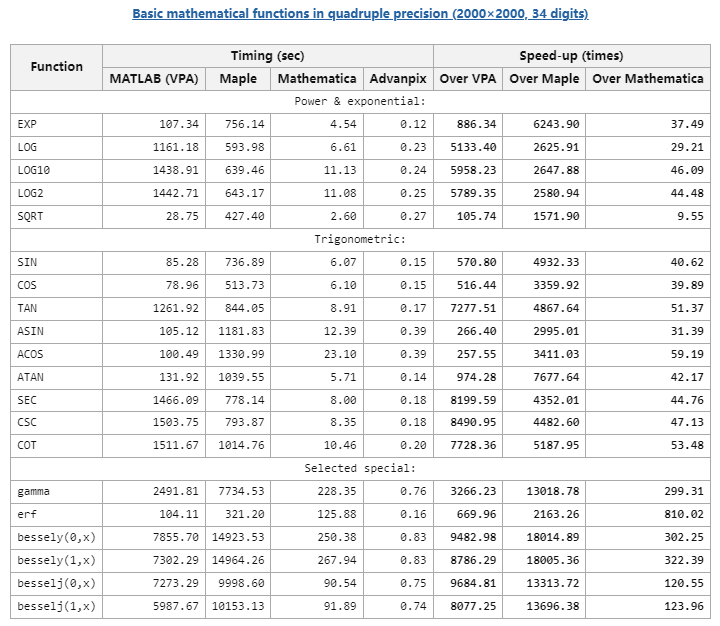
Task: Click bessely(1,x) Over VPA value 8786.29
Action: point(473,560)
